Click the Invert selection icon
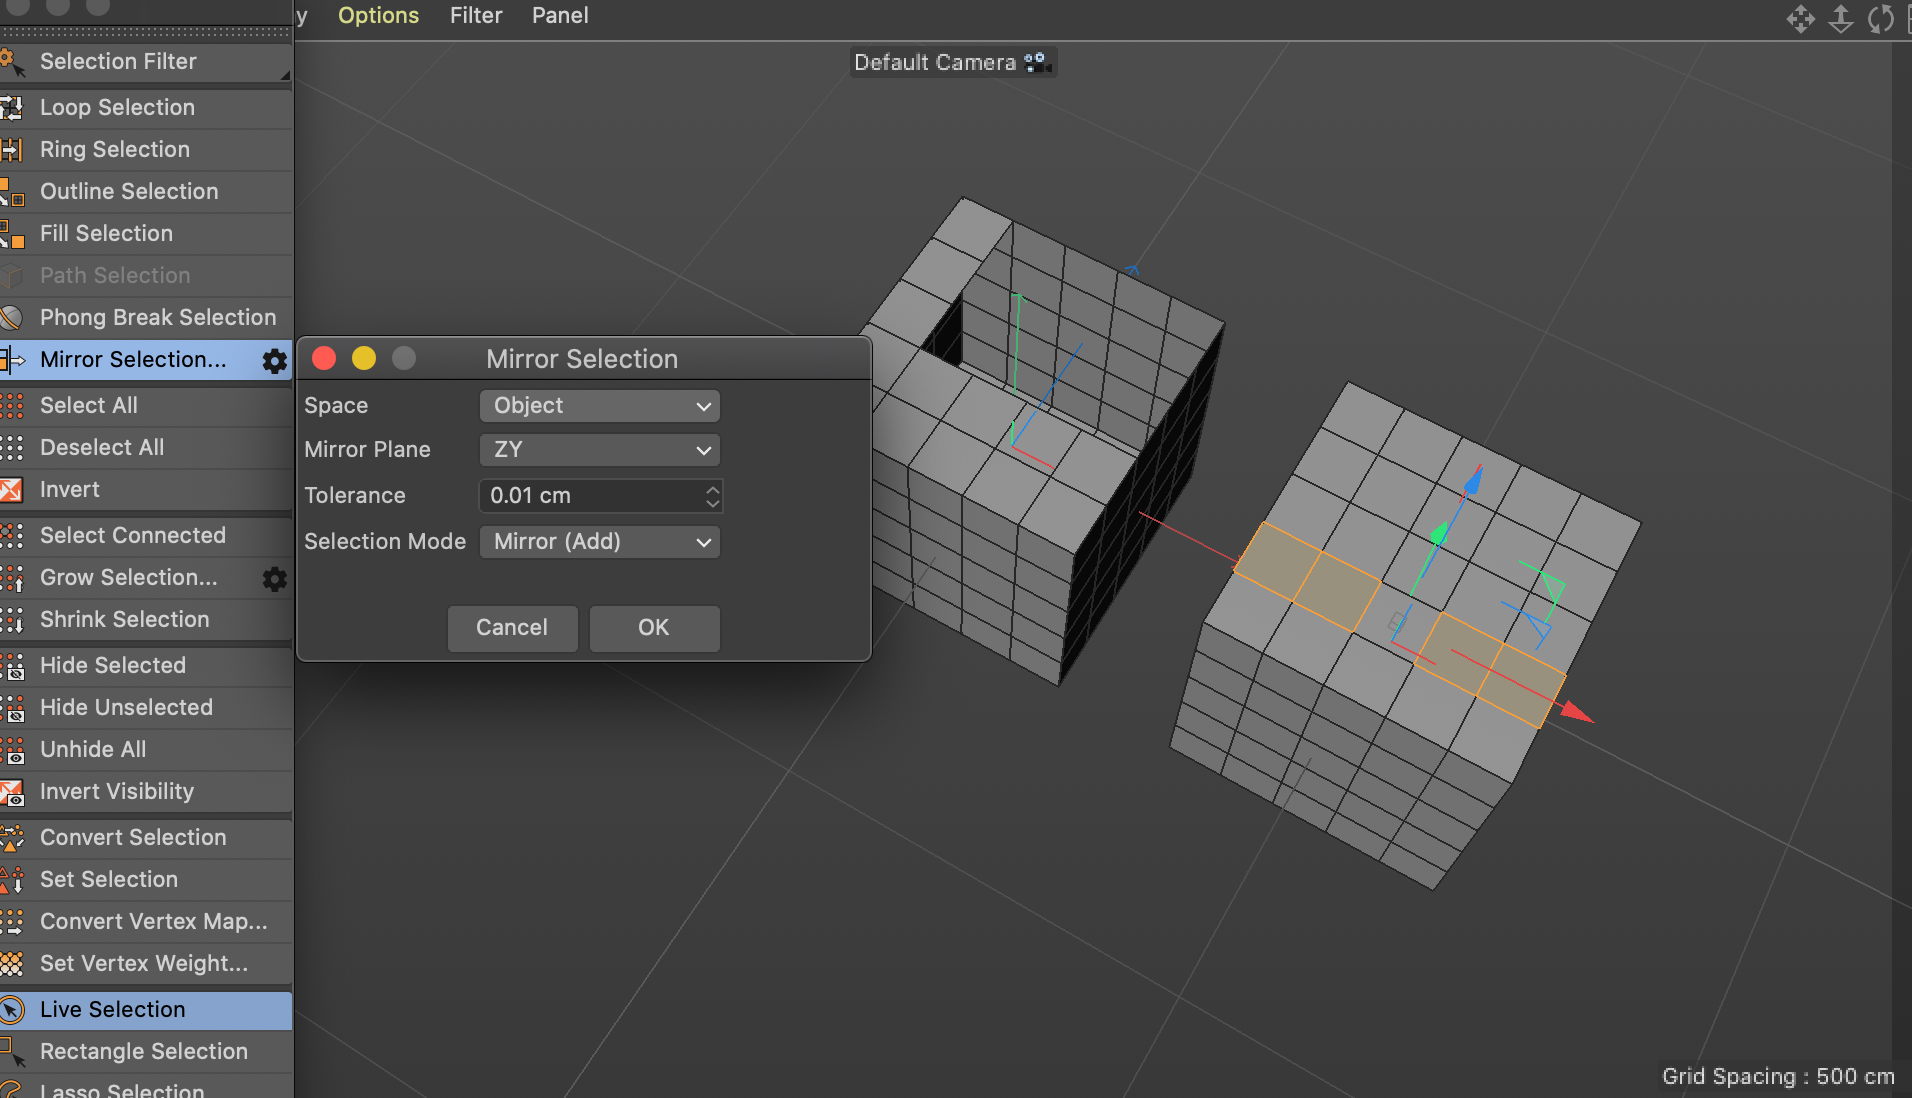This screenshot has width=1912, height=1098. (x=12, y=489)
